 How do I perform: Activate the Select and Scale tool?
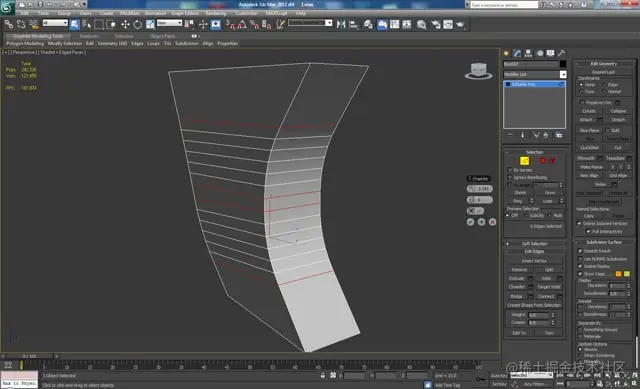coord(151,24)
